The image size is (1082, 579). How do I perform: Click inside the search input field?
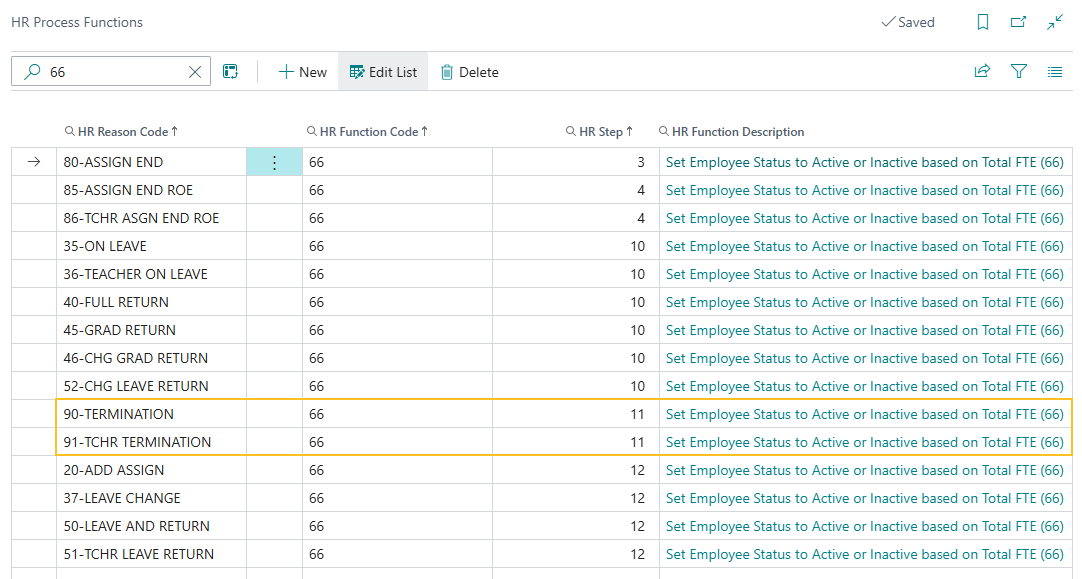(x=110, y=71)
